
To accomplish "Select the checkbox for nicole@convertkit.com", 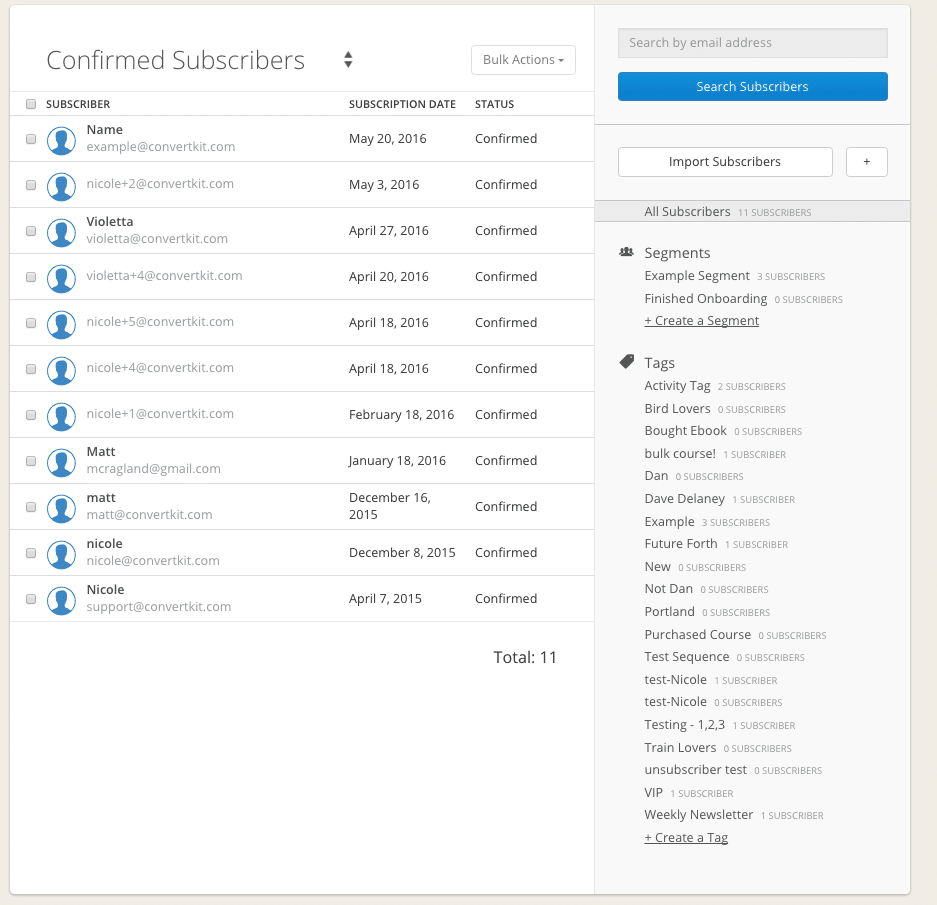I will click(x=31, y=553).
